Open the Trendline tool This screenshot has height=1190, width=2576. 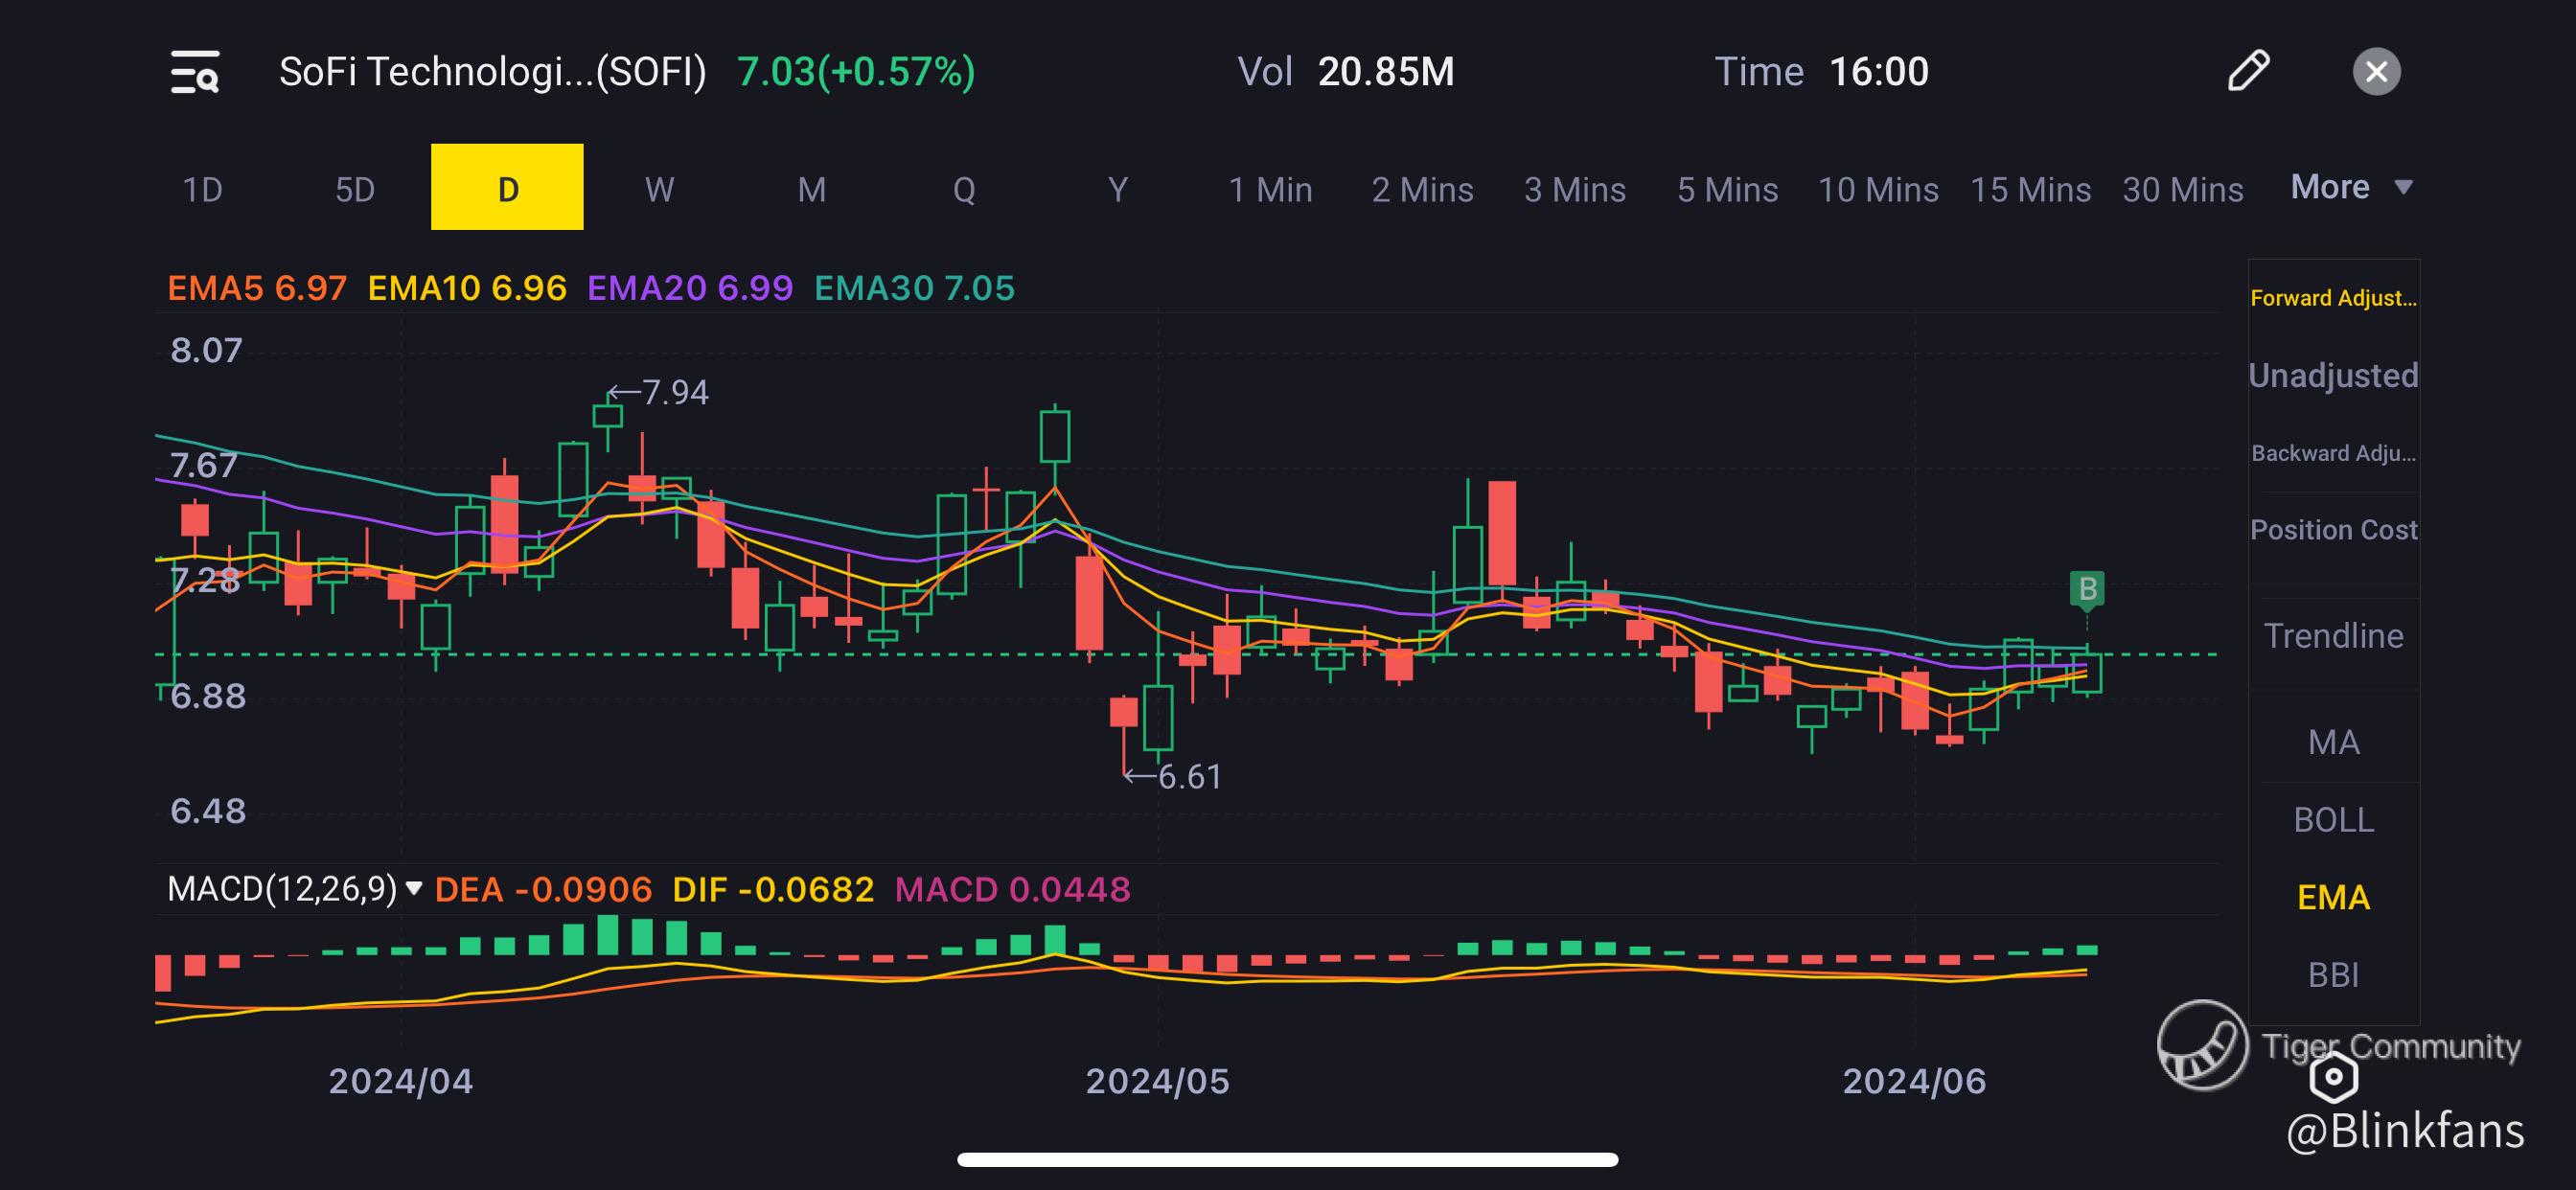2333,636
